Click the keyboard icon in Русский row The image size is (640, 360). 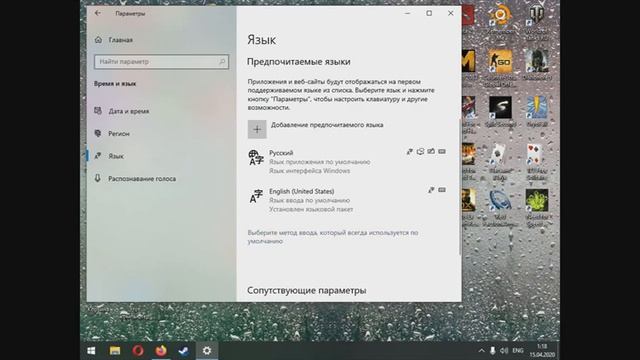[442, 151]
